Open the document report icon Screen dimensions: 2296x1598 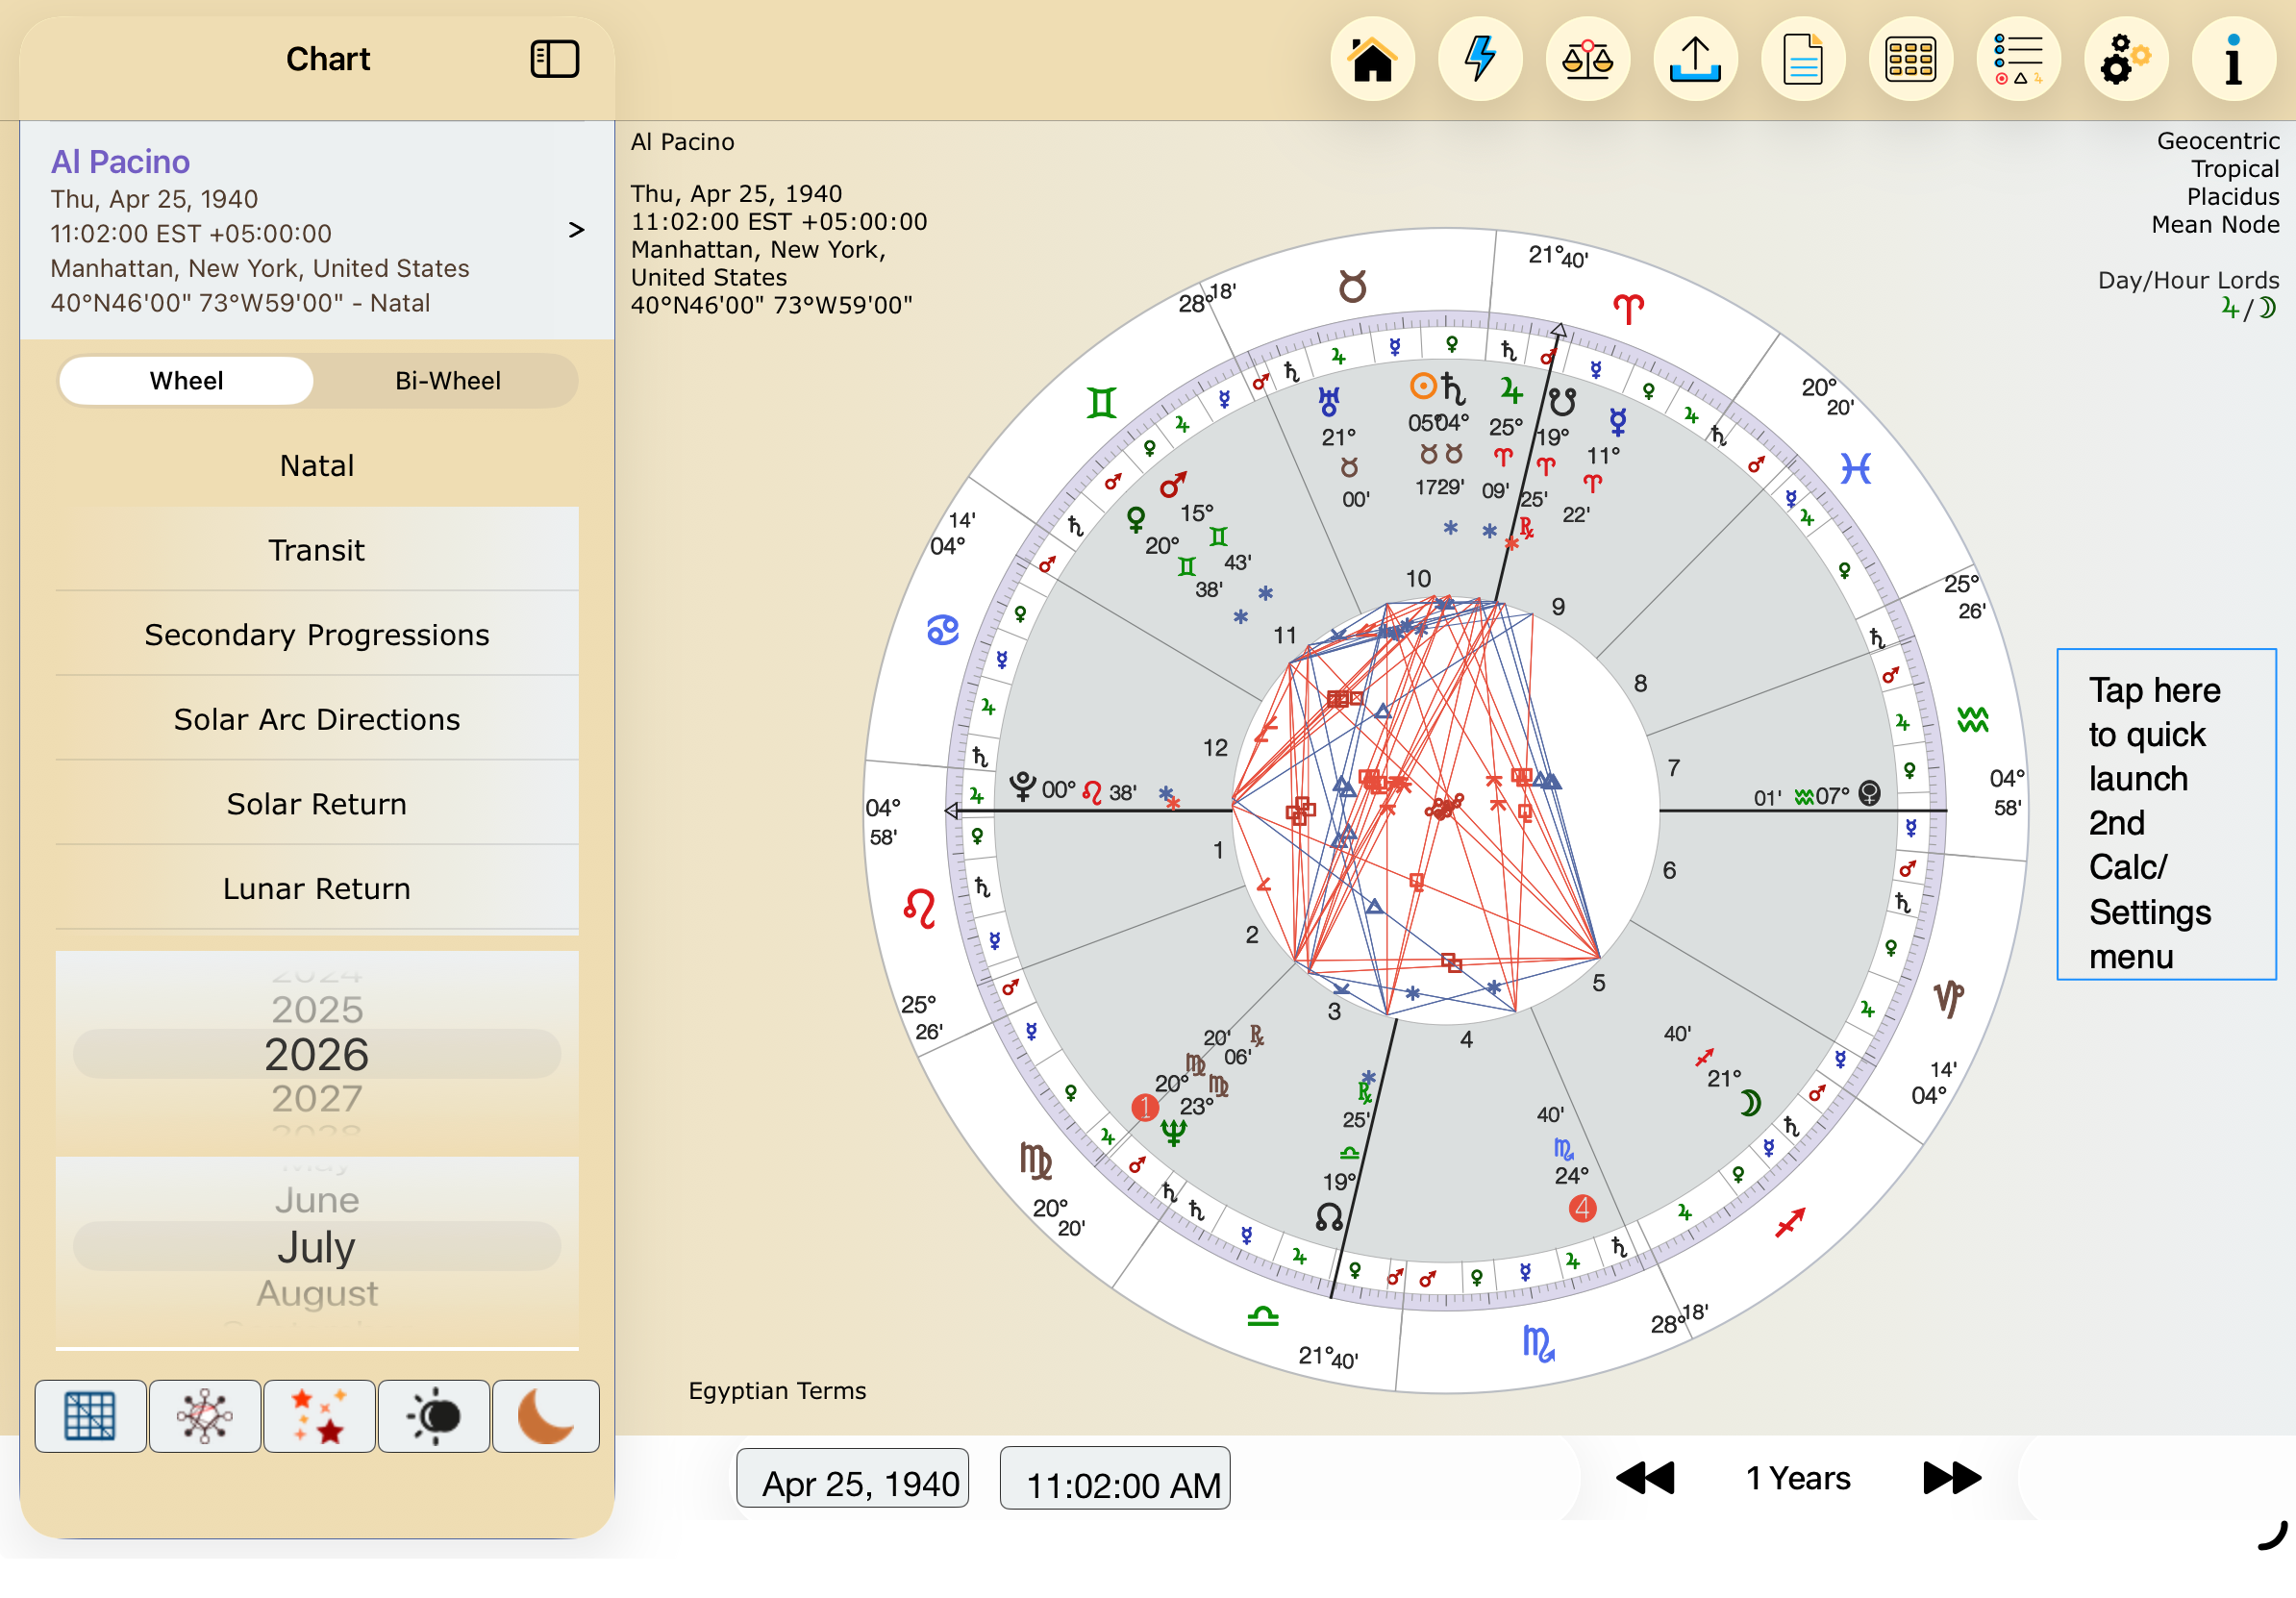coord(1803,60)
